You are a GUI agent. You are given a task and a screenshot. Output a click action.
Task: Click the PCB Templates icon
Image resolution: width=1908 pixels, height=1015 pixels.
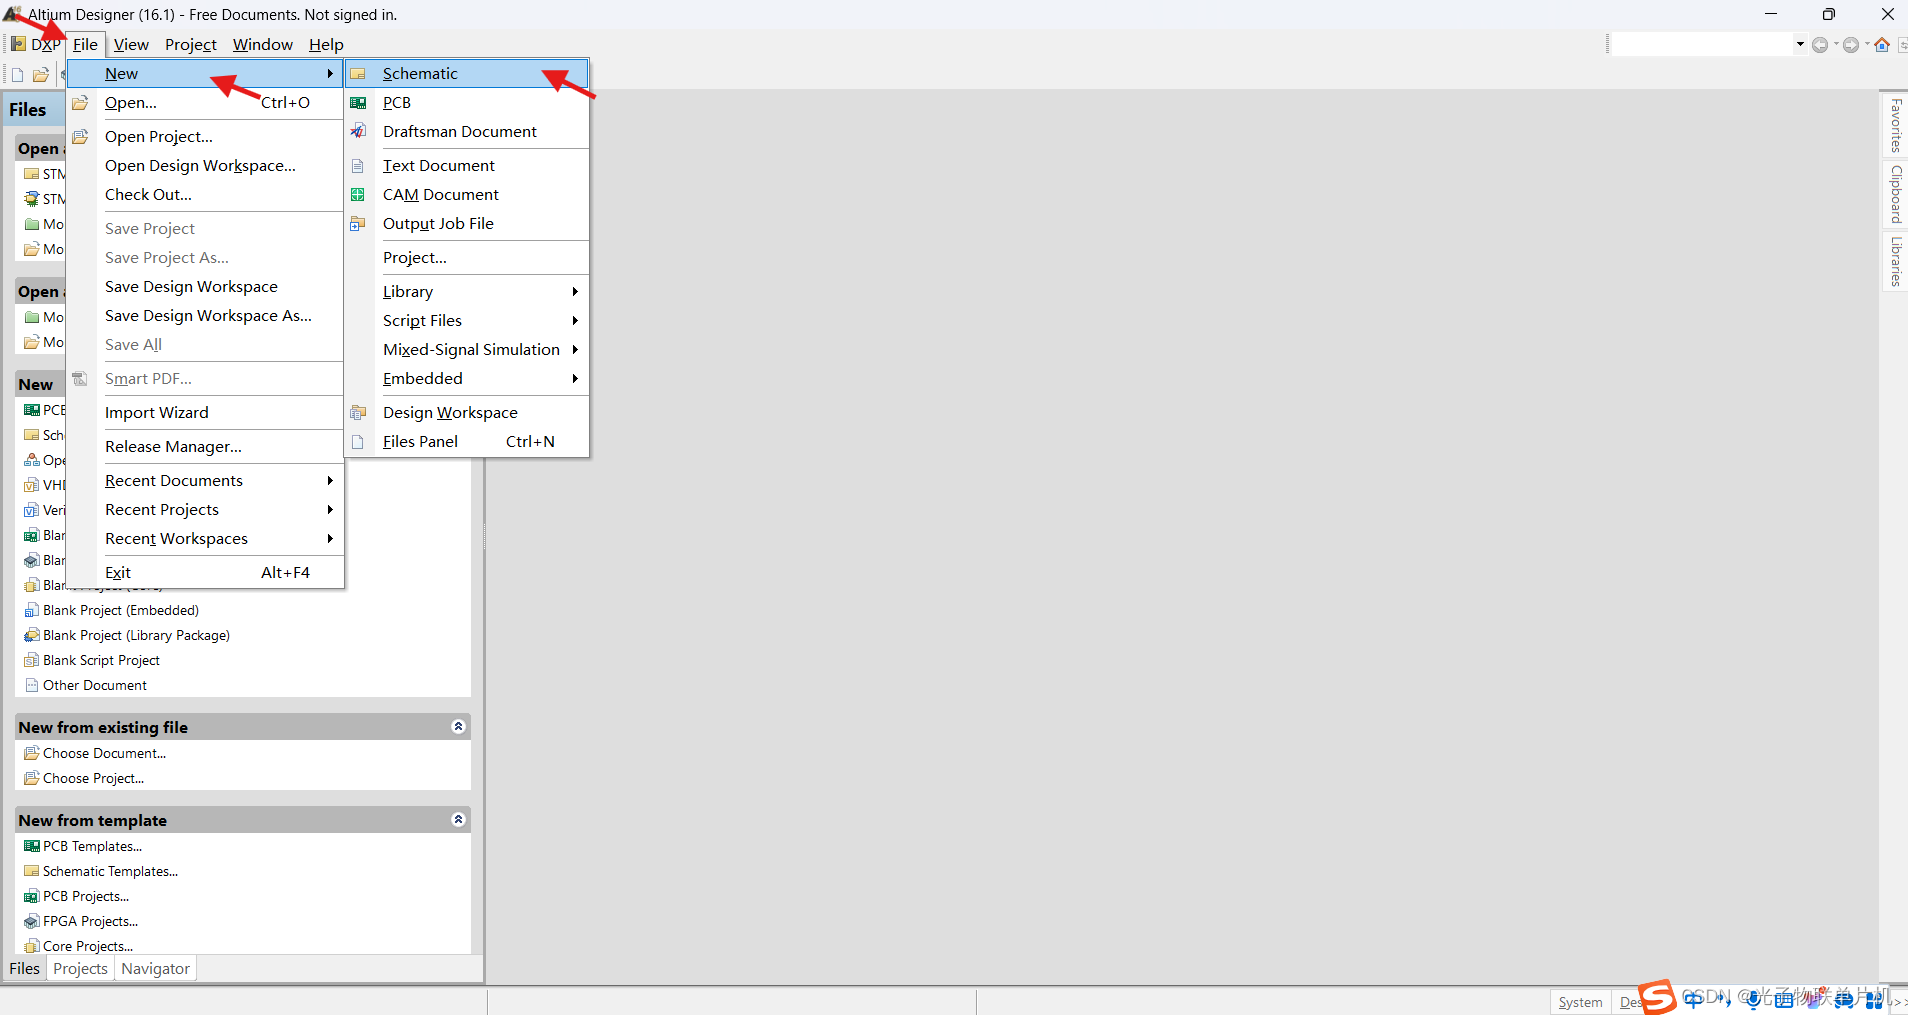pyautogui.click(x=32, y=847)
